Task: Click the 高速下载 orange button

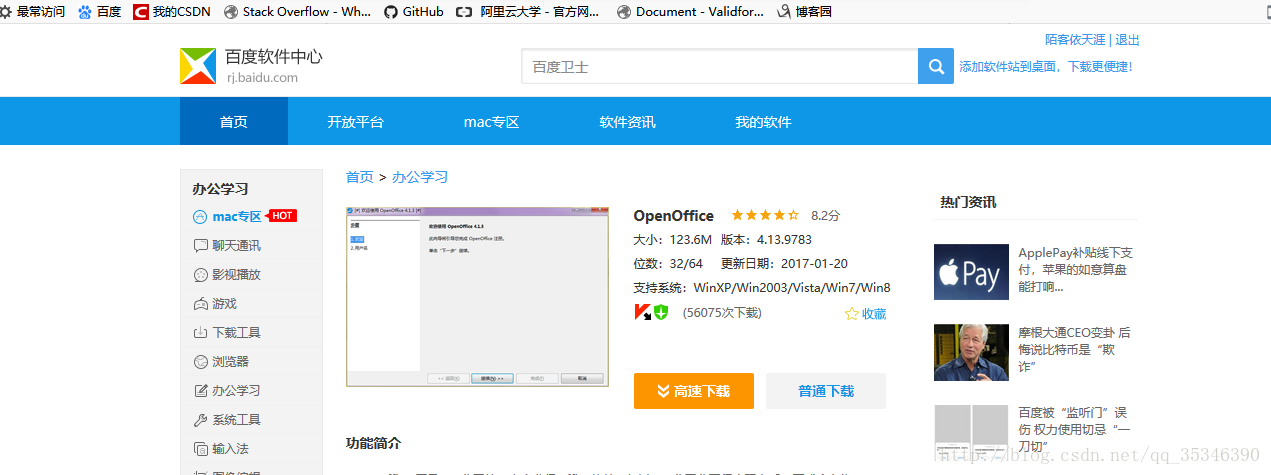Action: [694, 391]
